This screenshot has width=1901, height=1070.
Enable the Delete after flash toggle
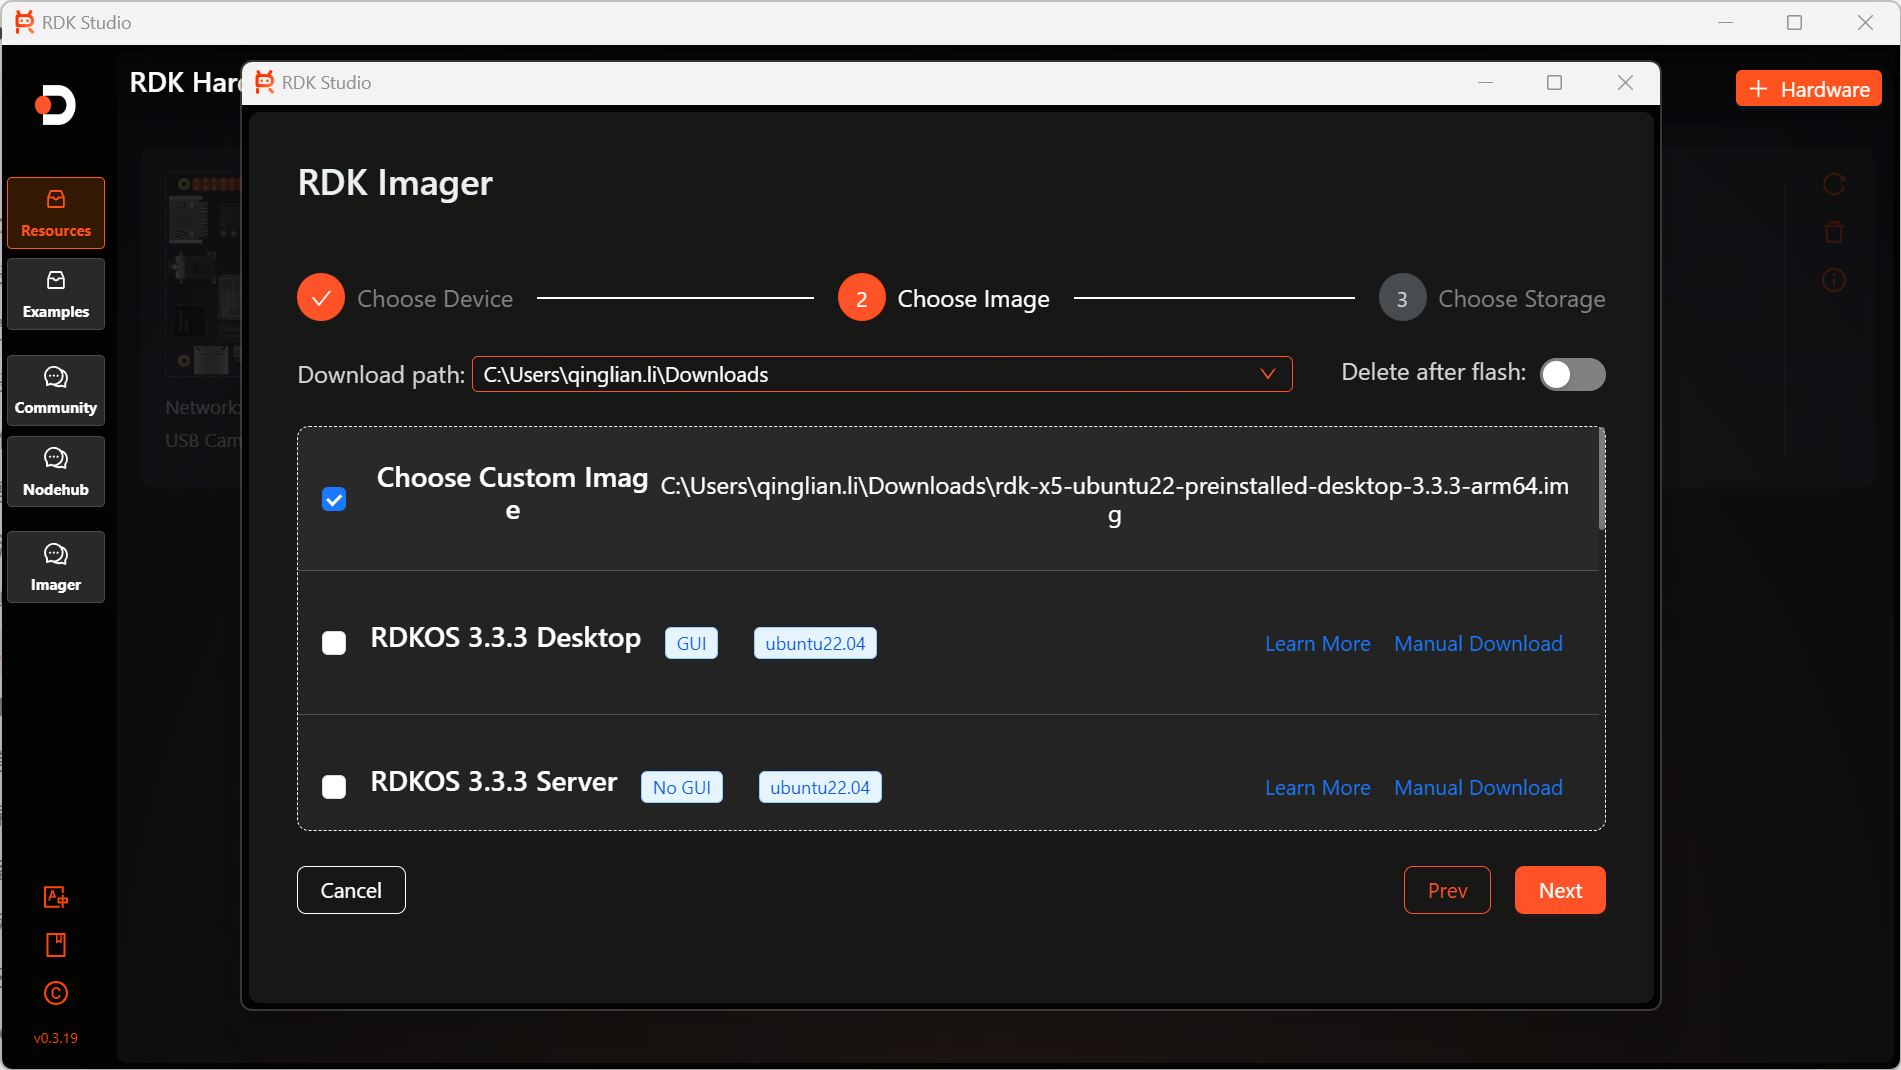(1572, 374)
